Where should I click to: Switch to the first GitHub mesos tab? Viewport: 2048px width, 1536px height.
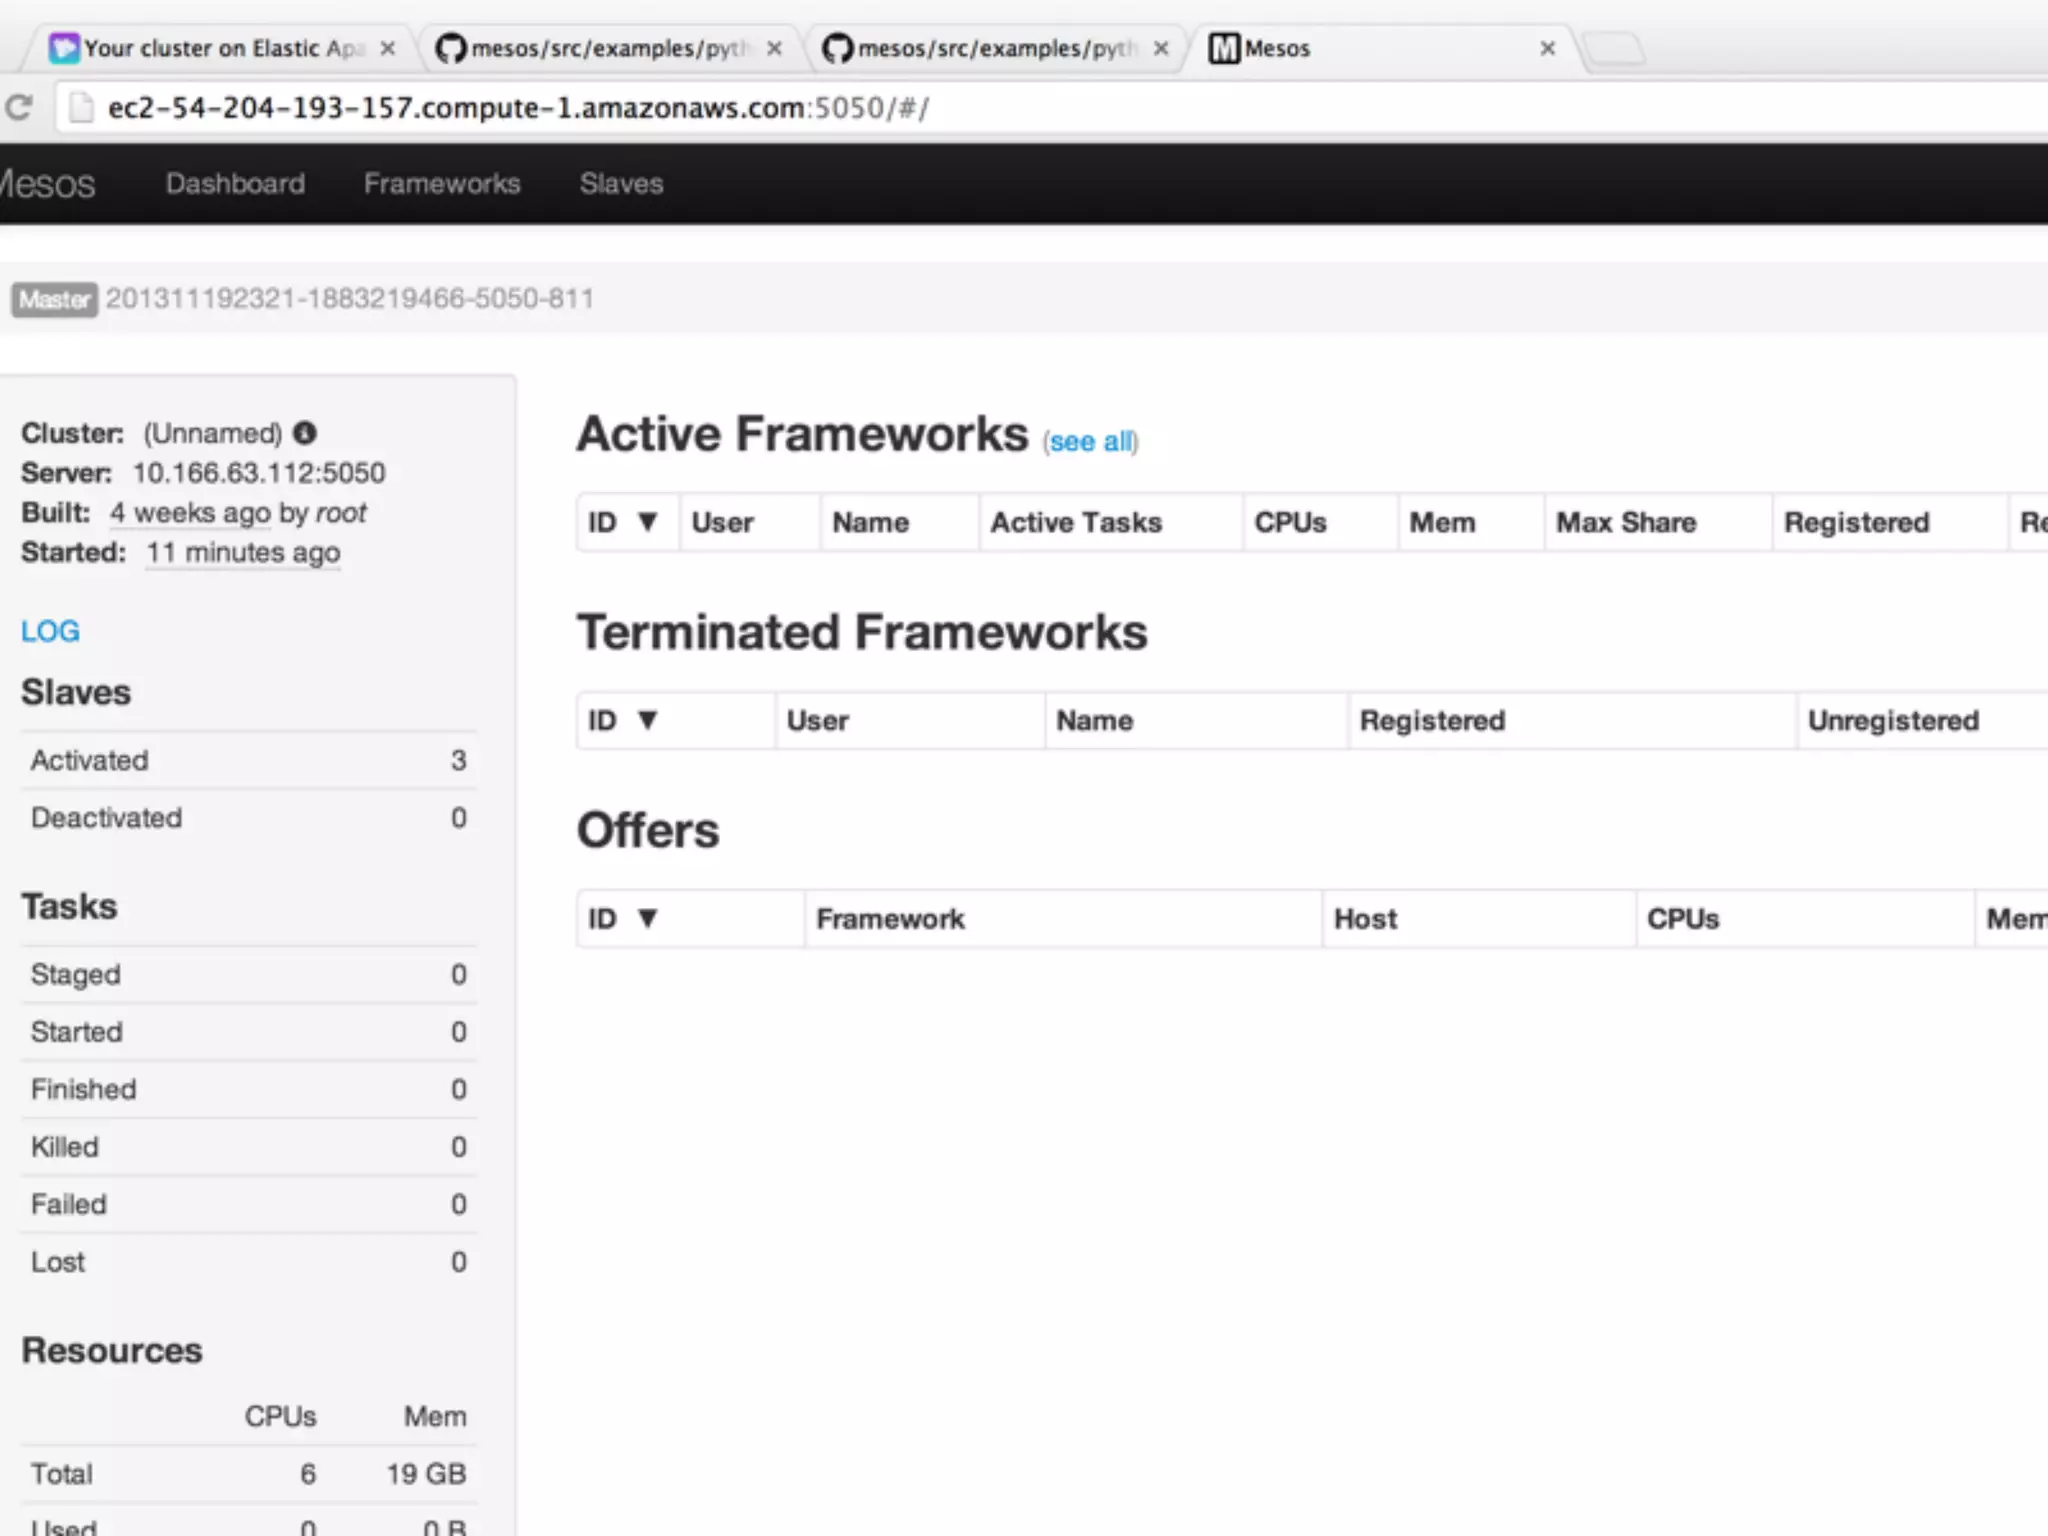[608, 48]
